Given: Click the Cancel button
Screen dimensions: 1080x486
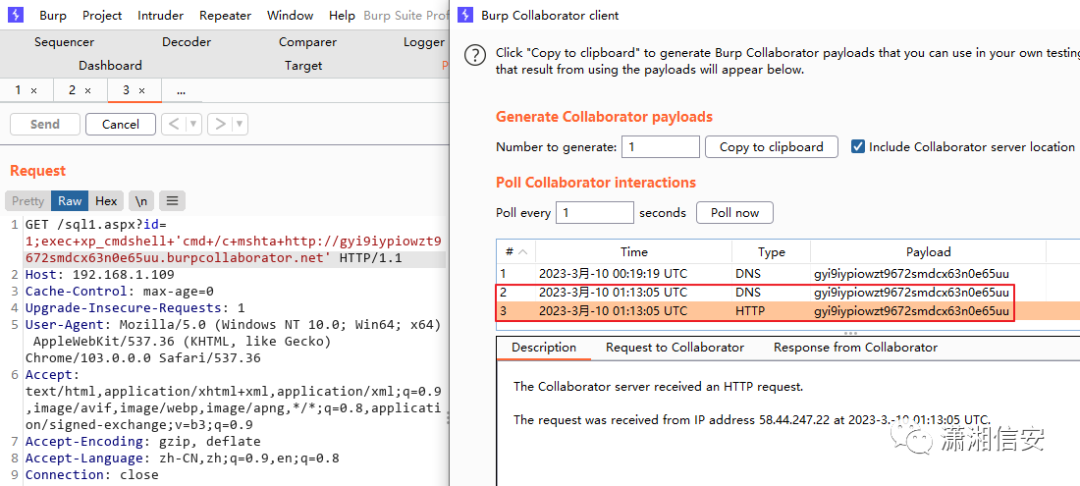Looking at the screenshot, I should 121,125.
